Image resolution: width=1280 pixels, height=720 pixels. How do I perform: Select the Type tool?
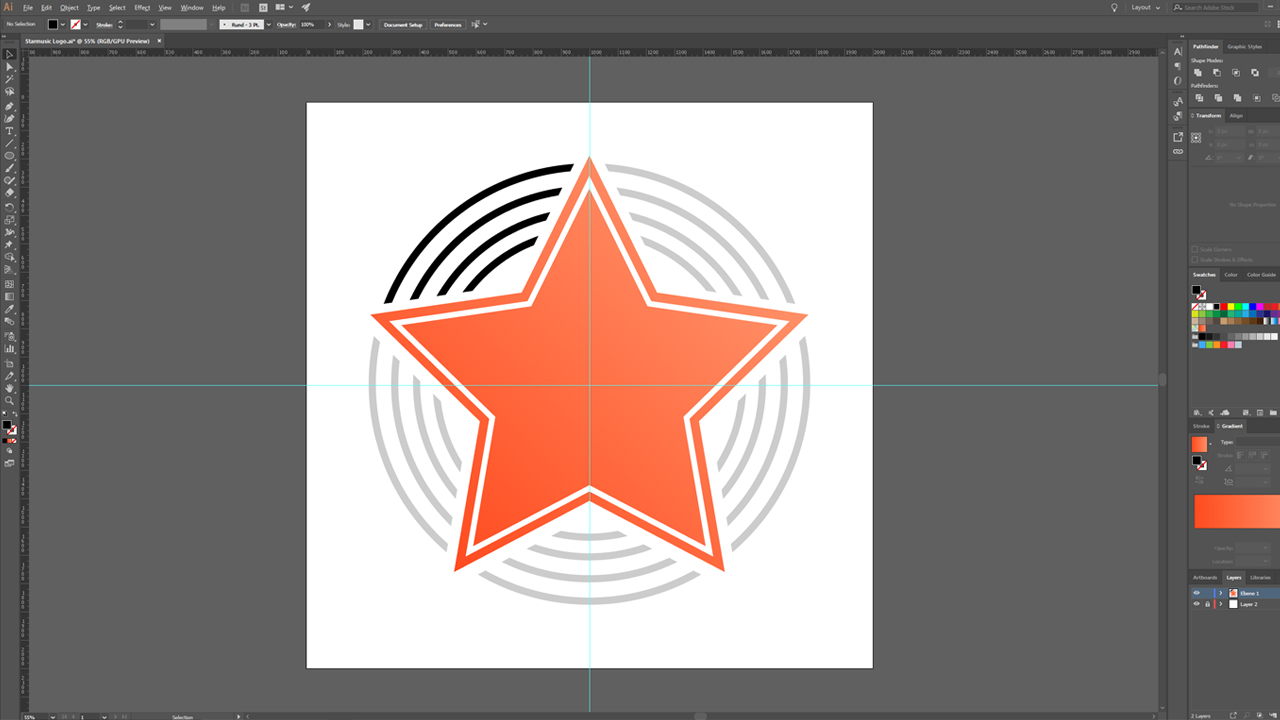(9, 131)
